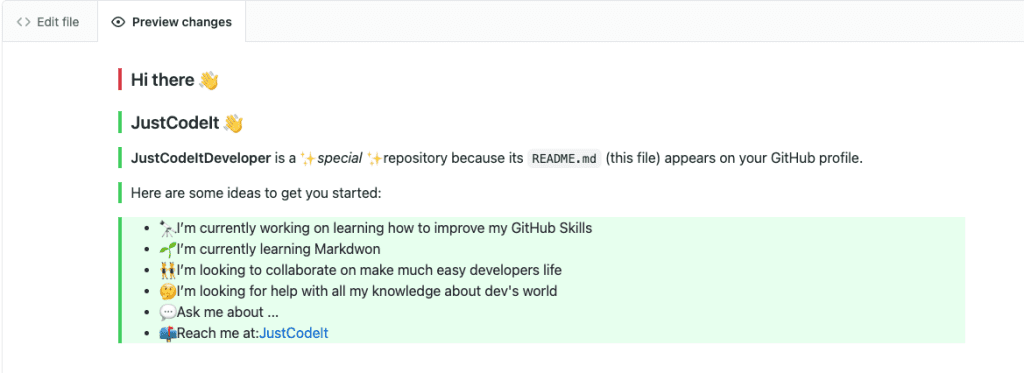
Task: Click the telescope emoji in the list
Action: coord(168,228)
